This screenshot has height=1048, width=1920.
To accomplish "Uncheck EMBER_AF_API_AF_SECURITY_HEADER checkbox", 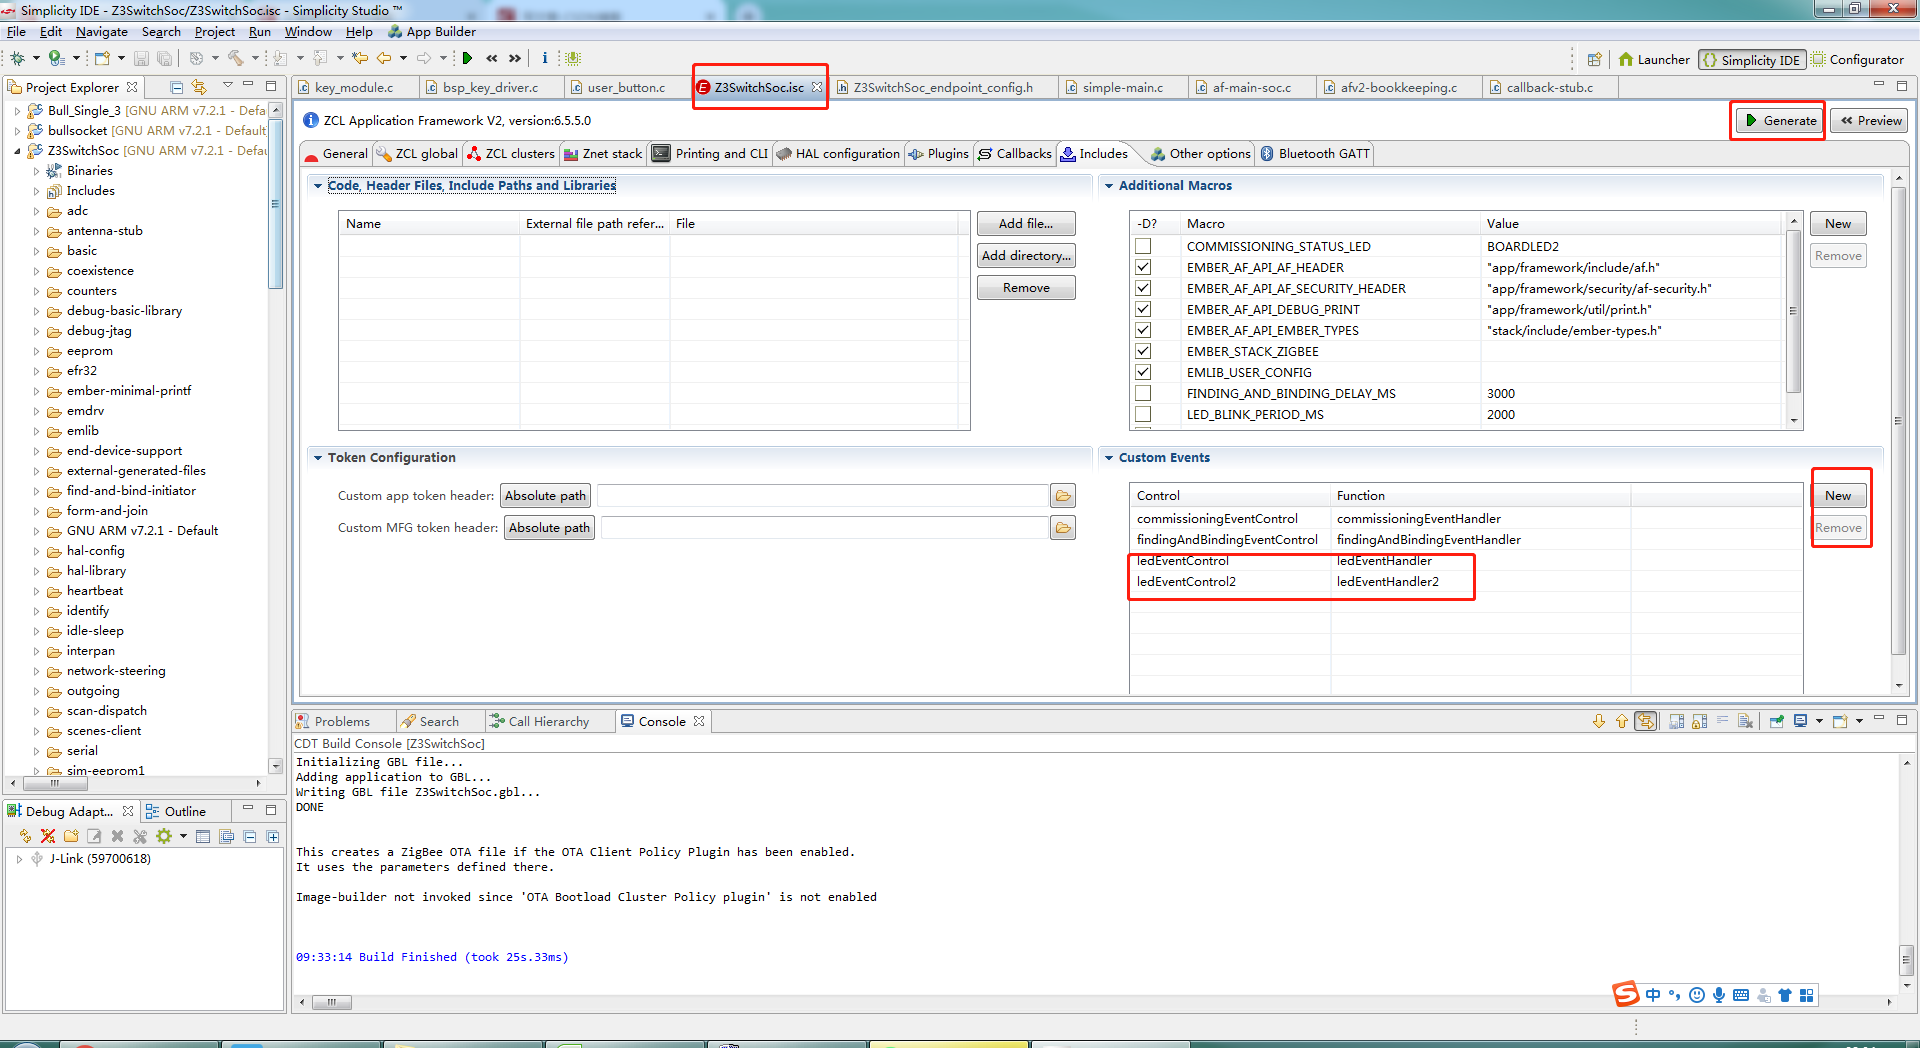I will 1143,288.
